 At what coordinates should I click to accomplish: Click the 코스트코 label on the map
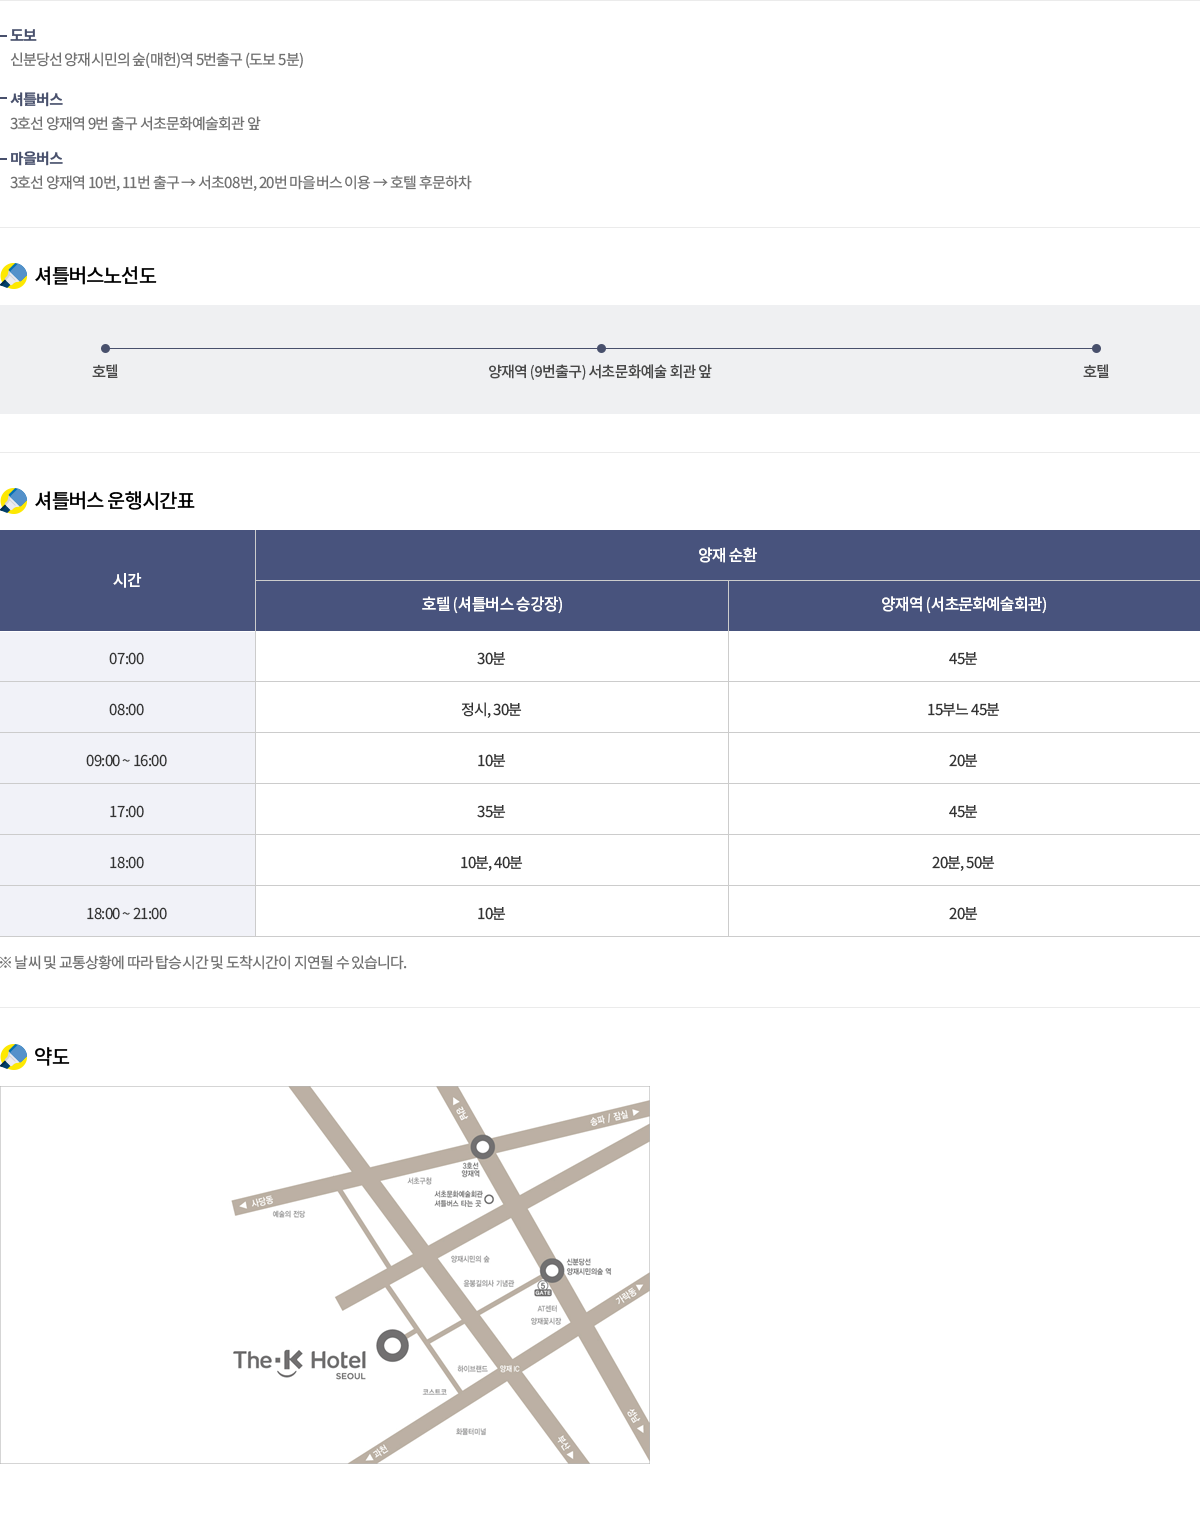click(x=434, y=1391)
